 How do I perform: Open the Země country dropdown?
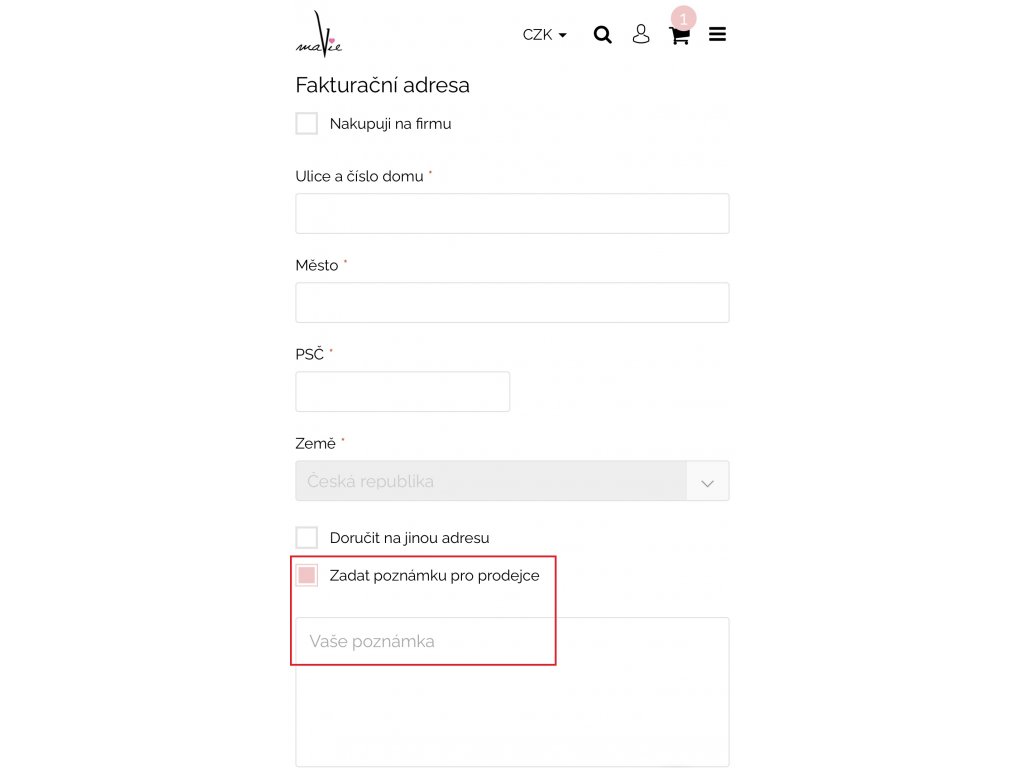pyautogui.click(x=491, y=481)
